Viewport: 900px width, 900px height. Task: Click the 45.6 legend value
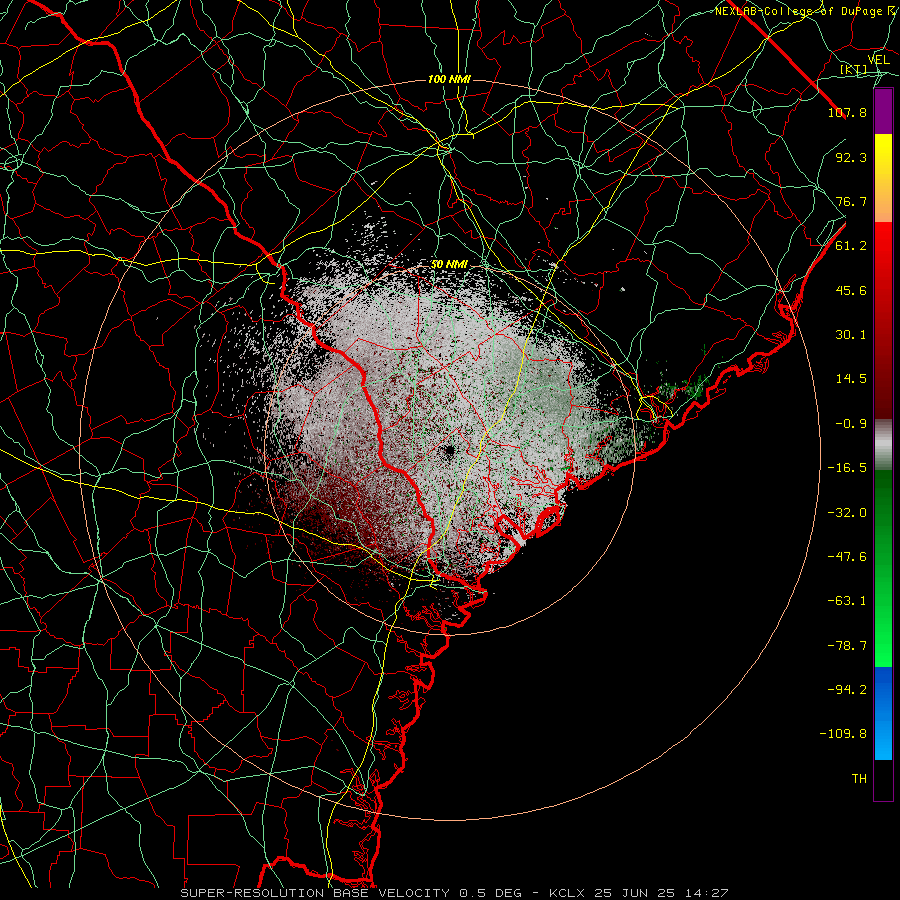click(851, 290)
